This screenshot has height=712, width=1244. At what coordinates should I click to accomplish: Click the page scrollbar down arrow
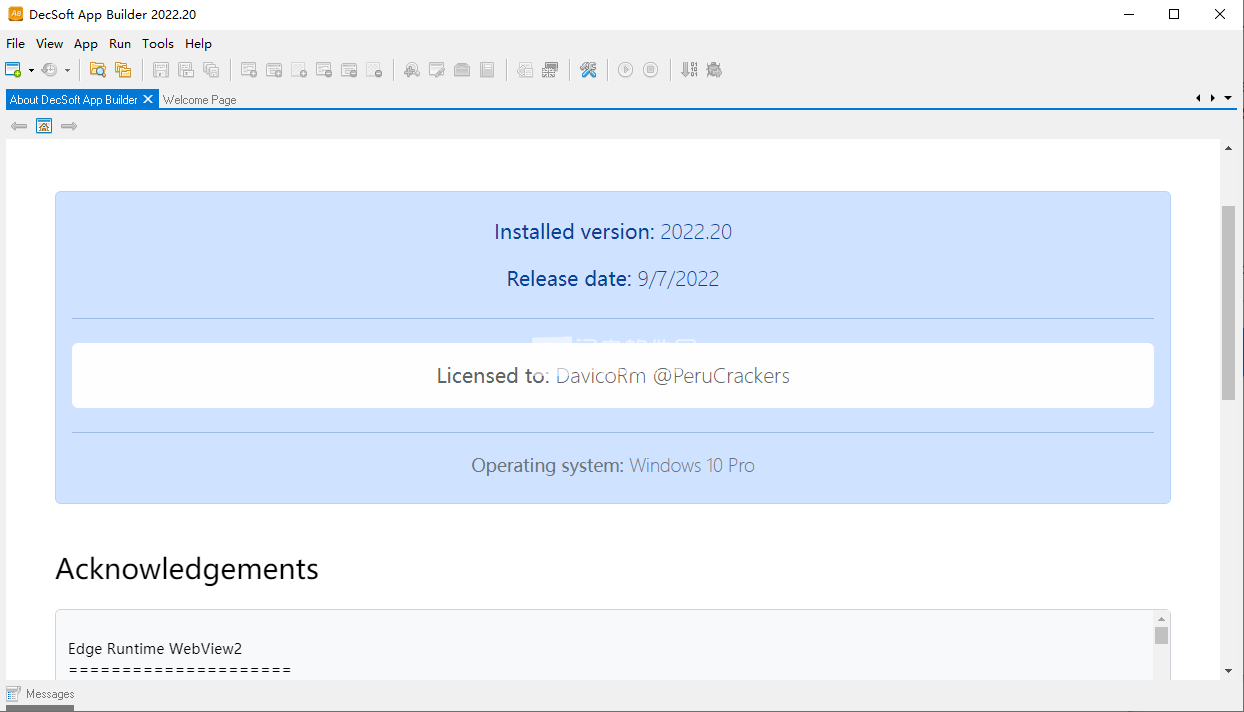pyautogui.click(x=1229, y=671)
